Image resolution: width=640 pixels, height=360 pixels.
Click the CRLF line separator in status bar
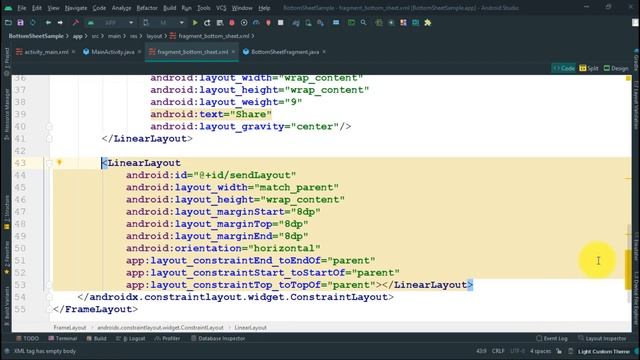[x=498, y=351]
